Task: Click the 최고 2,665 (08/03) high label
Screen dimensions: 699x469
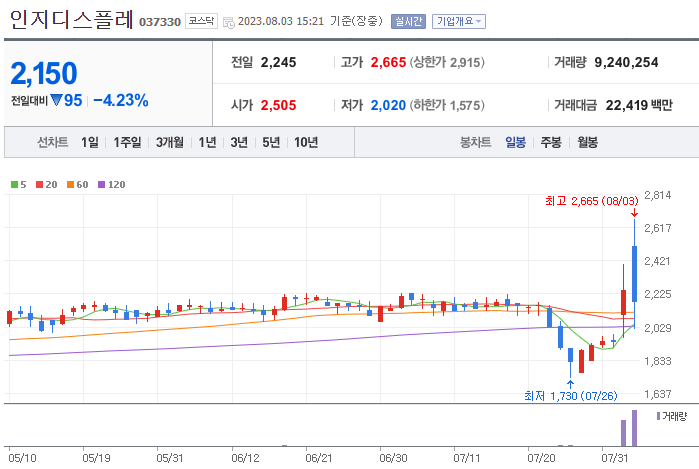Action: [592, 201]
